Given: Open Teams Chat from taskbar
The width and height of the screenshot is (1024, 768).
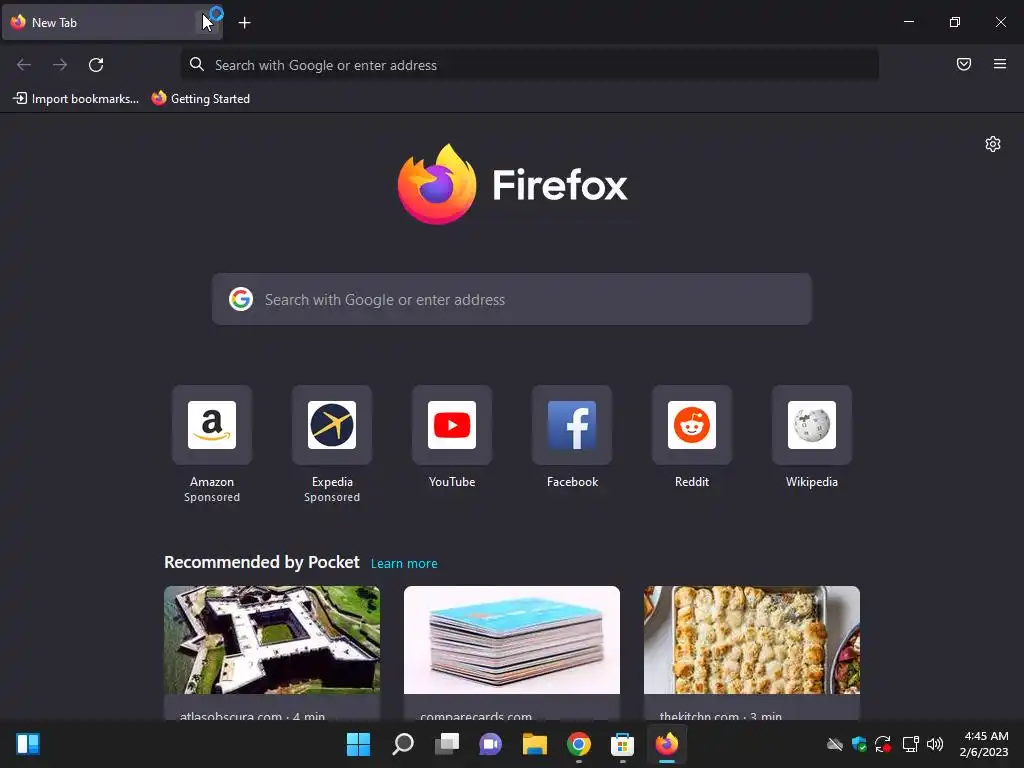Looking at the screenshot, I should (x=490, y=744).
